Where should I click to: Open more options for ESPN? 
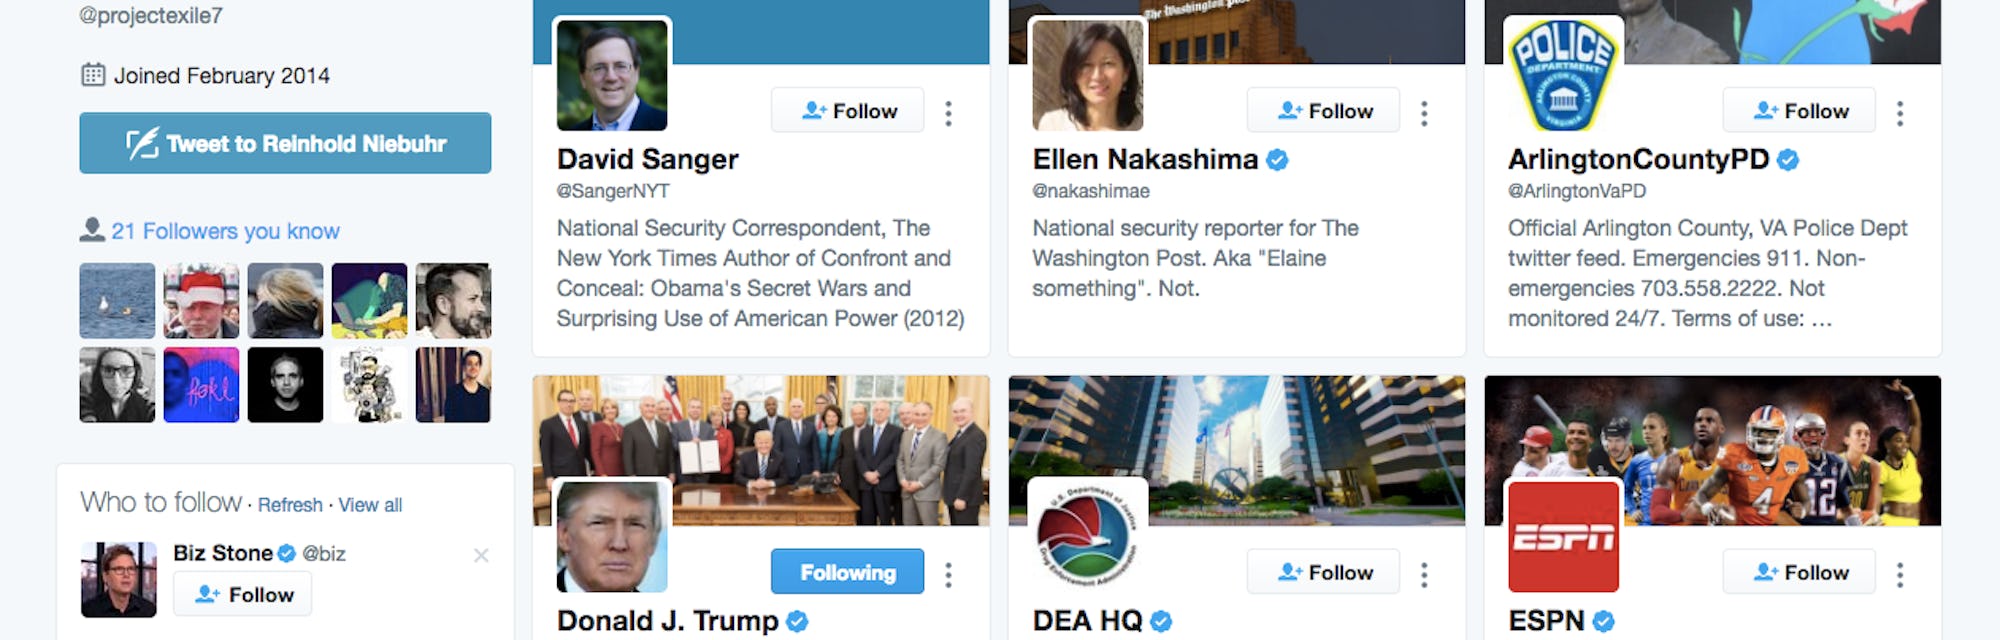click(1900, 574)
